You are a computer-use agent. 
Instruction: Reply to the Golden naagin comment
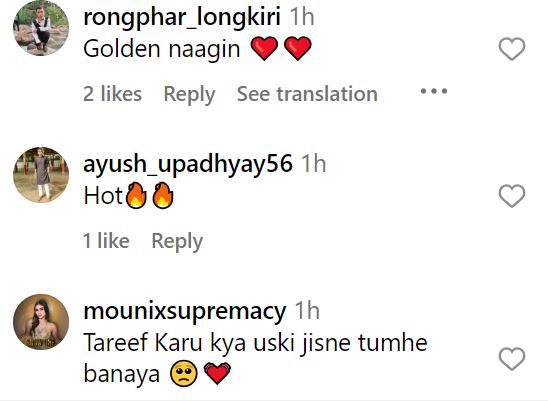pos(189,94)
